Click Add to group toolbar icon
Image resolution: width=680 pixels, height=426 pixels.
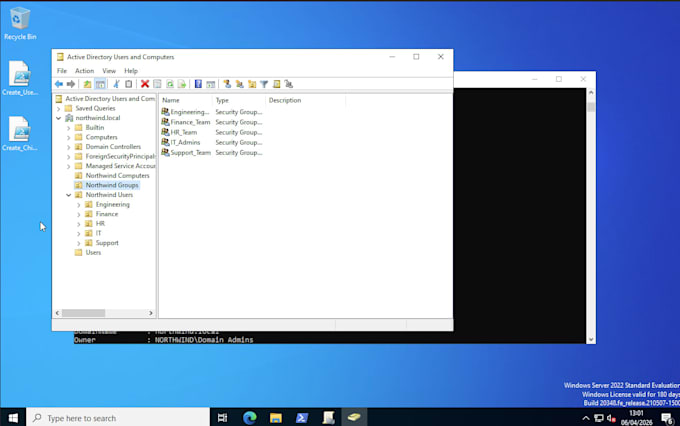pos(289,84)
